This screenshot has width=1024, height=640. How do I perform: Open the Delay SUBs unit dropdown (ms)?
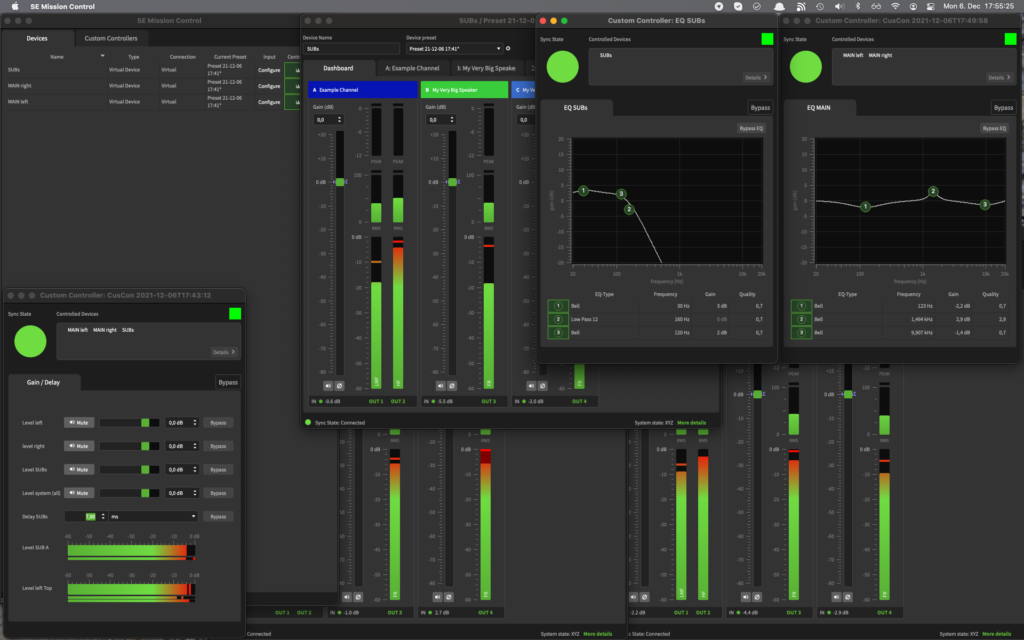point(154,516)
